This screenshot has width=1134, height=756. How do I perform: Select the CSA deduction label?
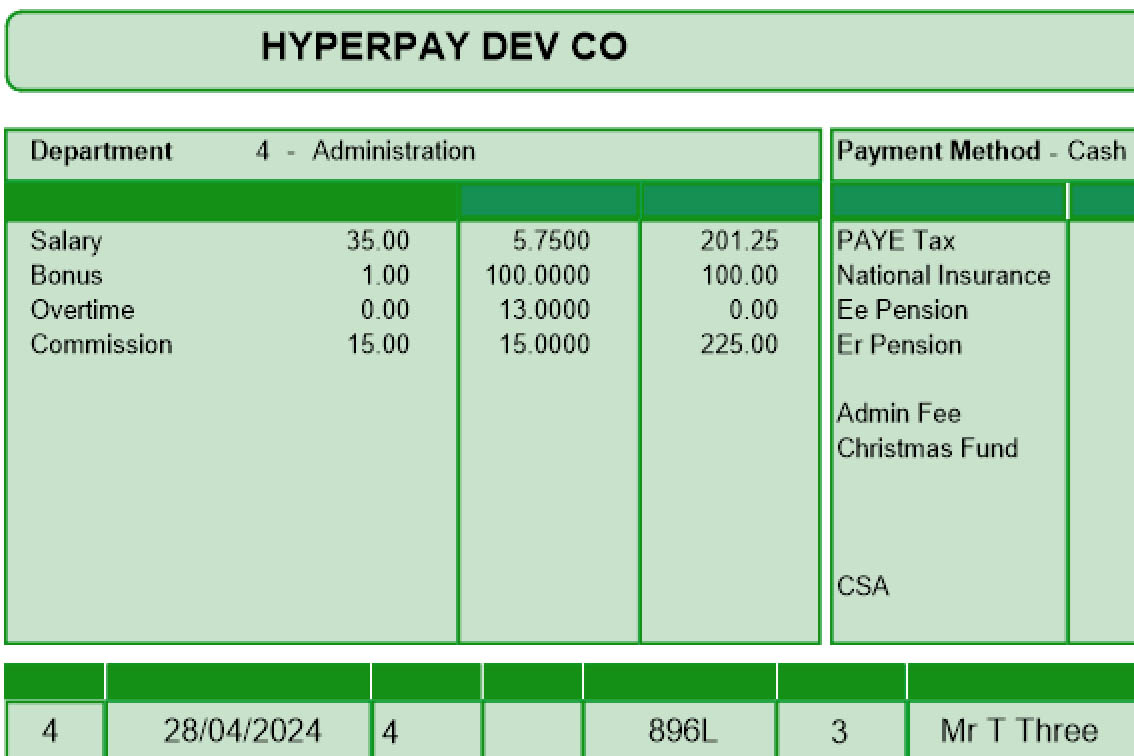click(x=864, y=587)
